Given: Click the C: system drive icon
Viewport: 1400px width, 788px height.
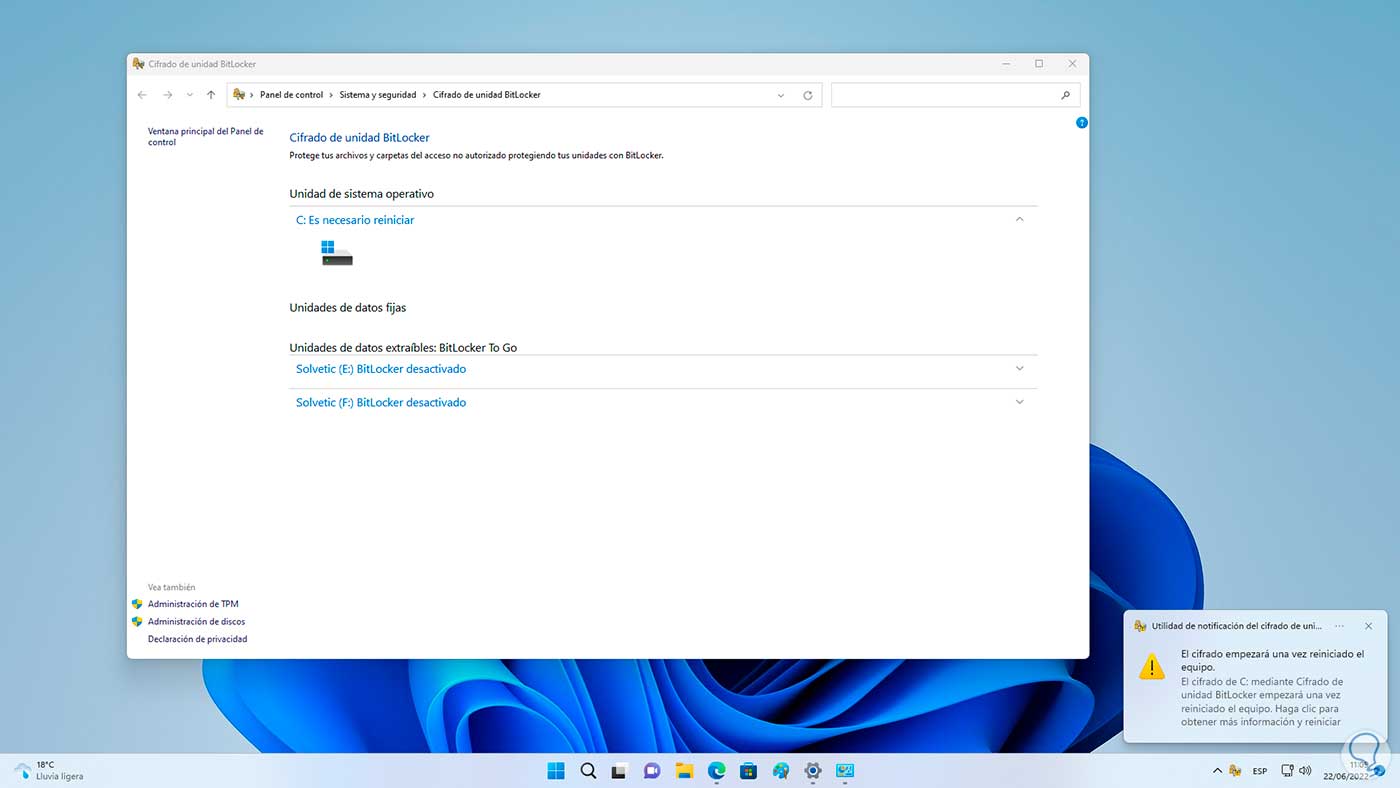Looking at the screenshot, I should [337, 253].
